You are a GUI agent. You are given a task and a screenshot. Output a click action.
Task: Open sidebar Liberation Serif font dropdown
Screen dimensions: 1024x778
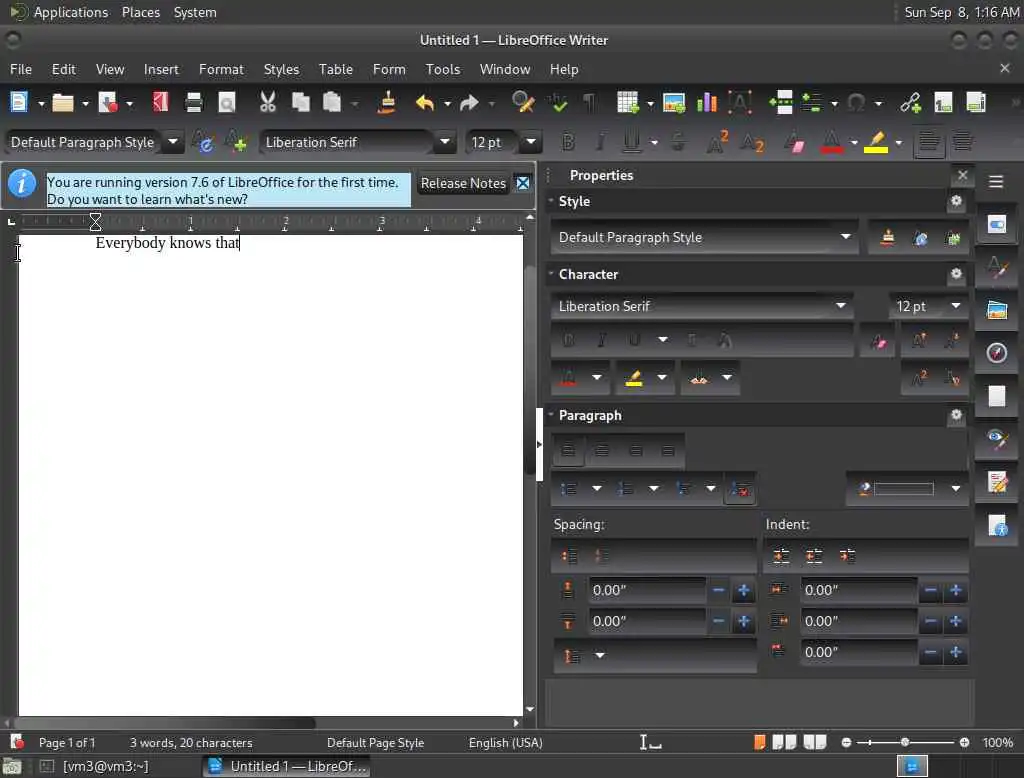click(840, 306)
